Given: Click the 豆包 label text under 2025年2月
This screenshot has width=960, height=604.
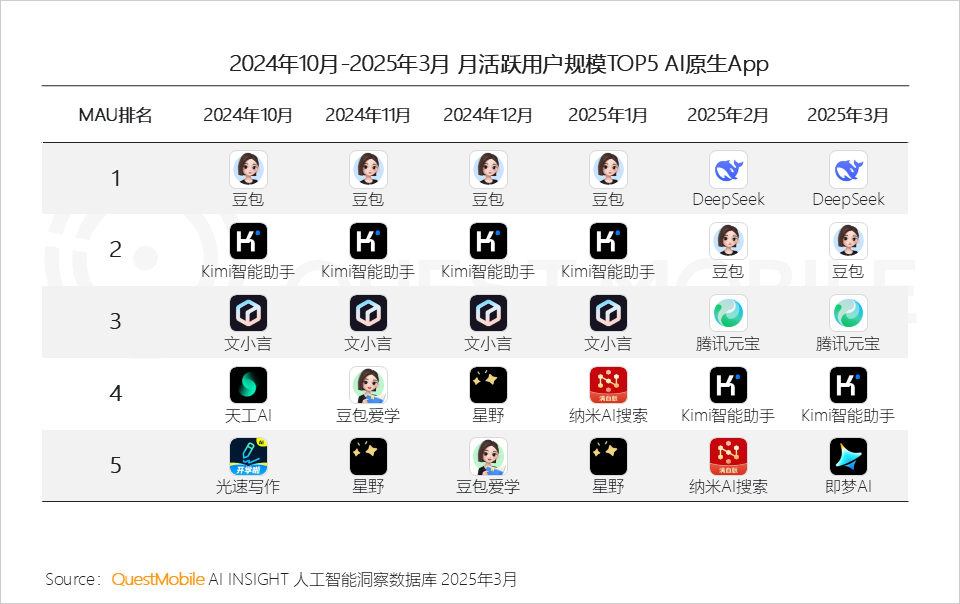Looking at the screenshot, I should [x=728, y=271].
